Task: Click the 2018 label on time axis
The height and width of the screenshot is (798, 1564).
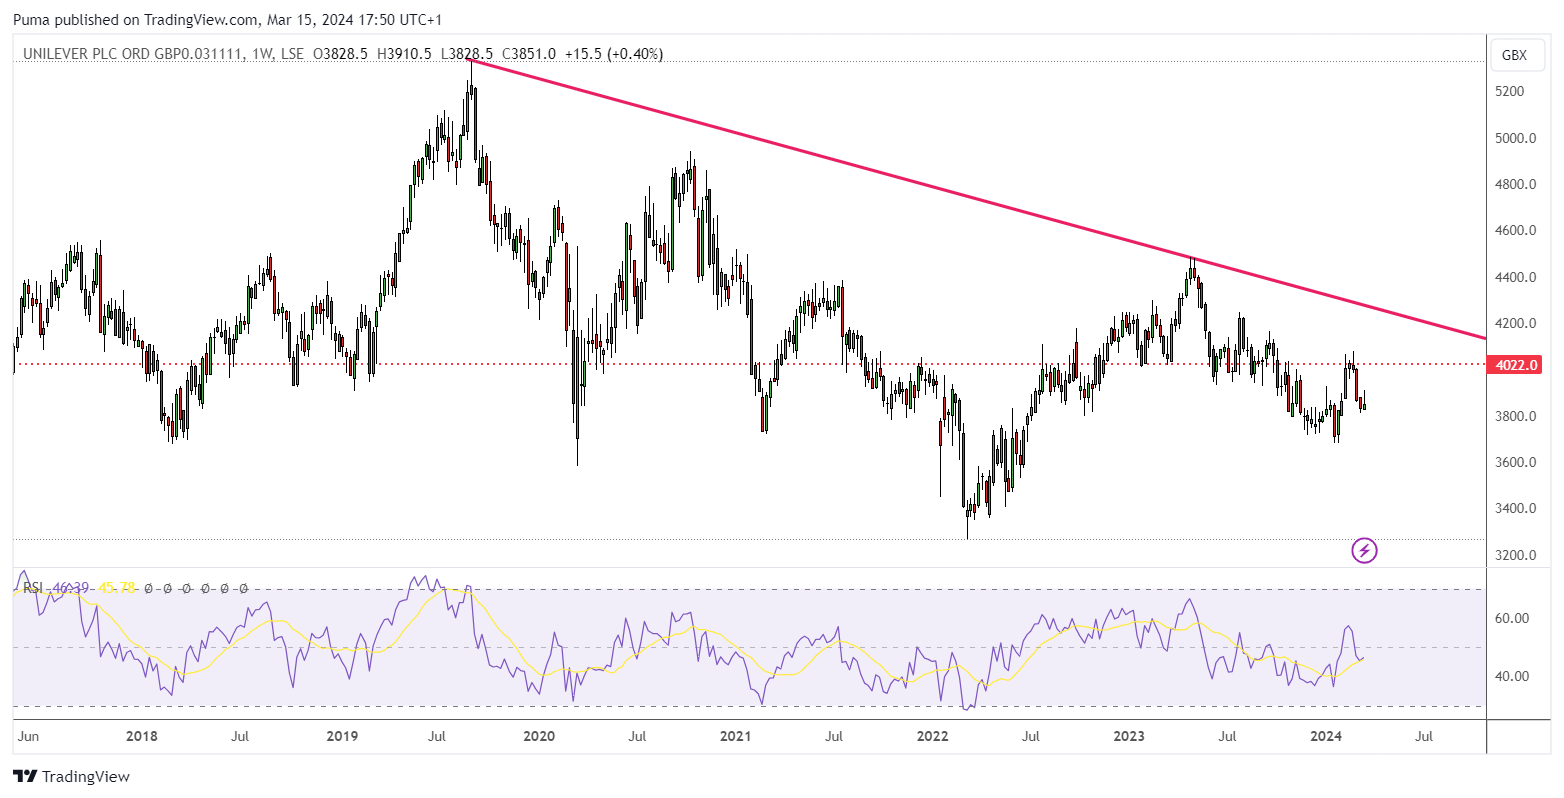Action: 142,737
